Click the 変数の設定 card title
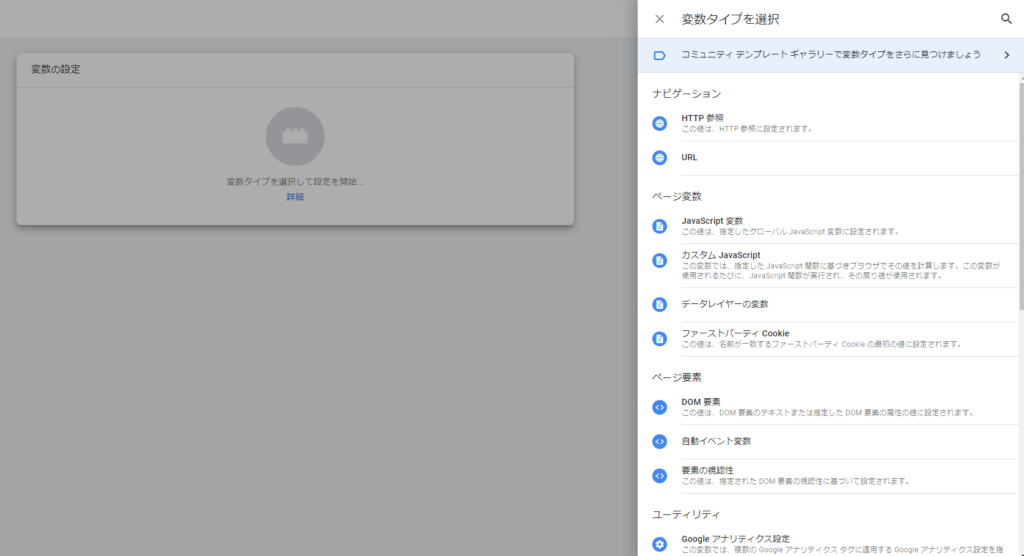This screenshot has width=1024, height=556. (x=56, y=69)
